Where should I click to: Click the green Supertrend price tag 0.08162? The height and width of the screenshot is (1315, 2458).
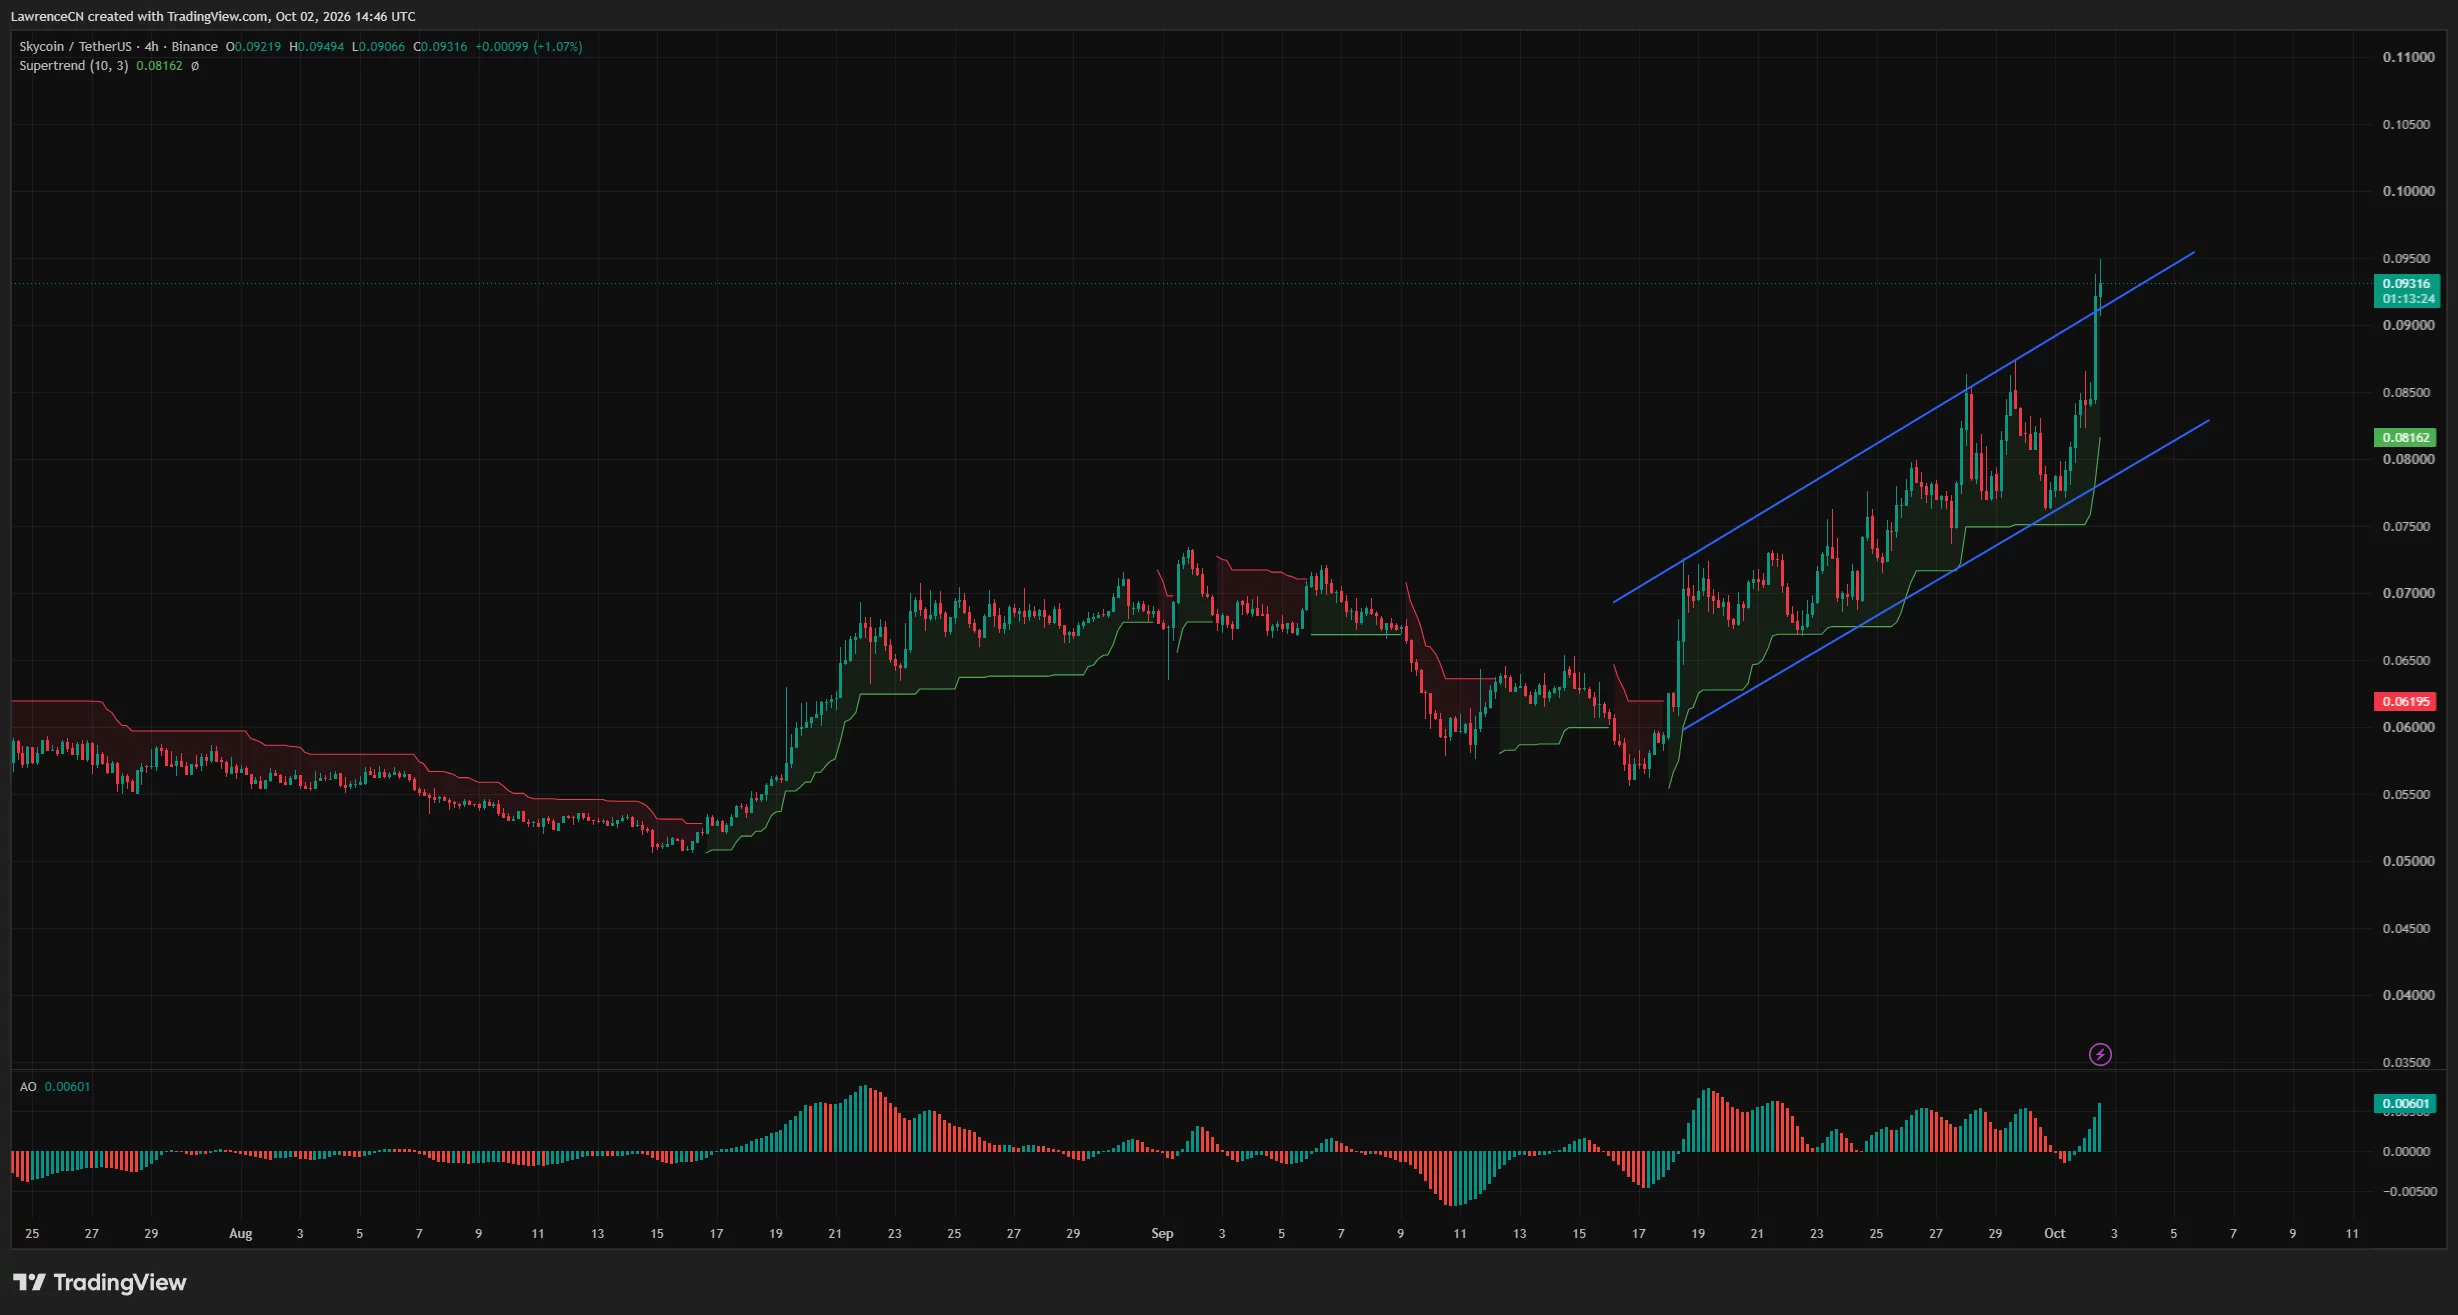(2405, 437)
